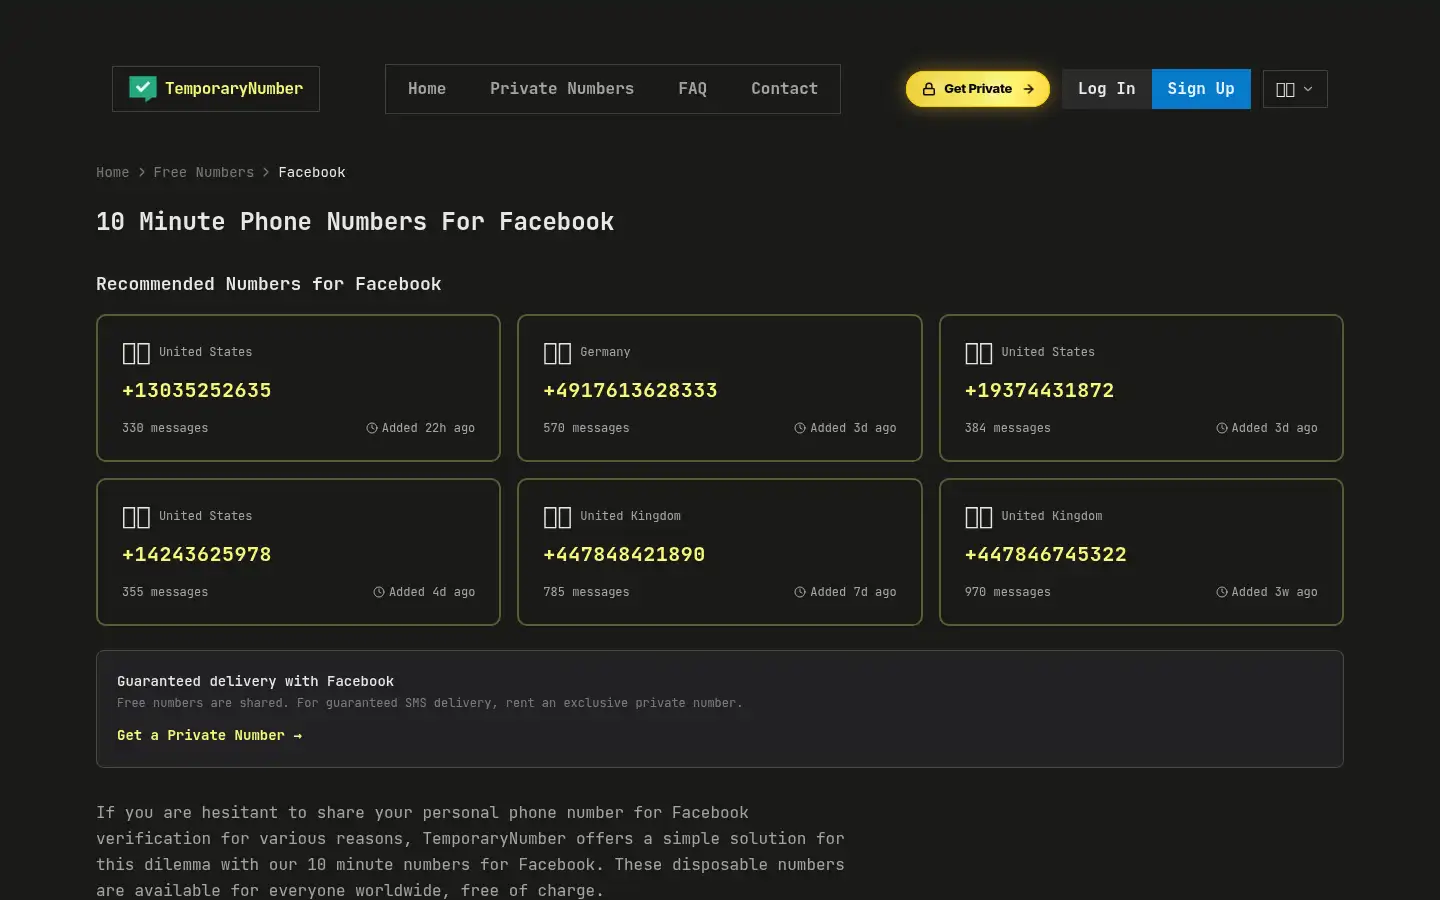The image size is (1440, 900).
Task: Click the flag icon on +447846745322 card
Action: [979, 517]
